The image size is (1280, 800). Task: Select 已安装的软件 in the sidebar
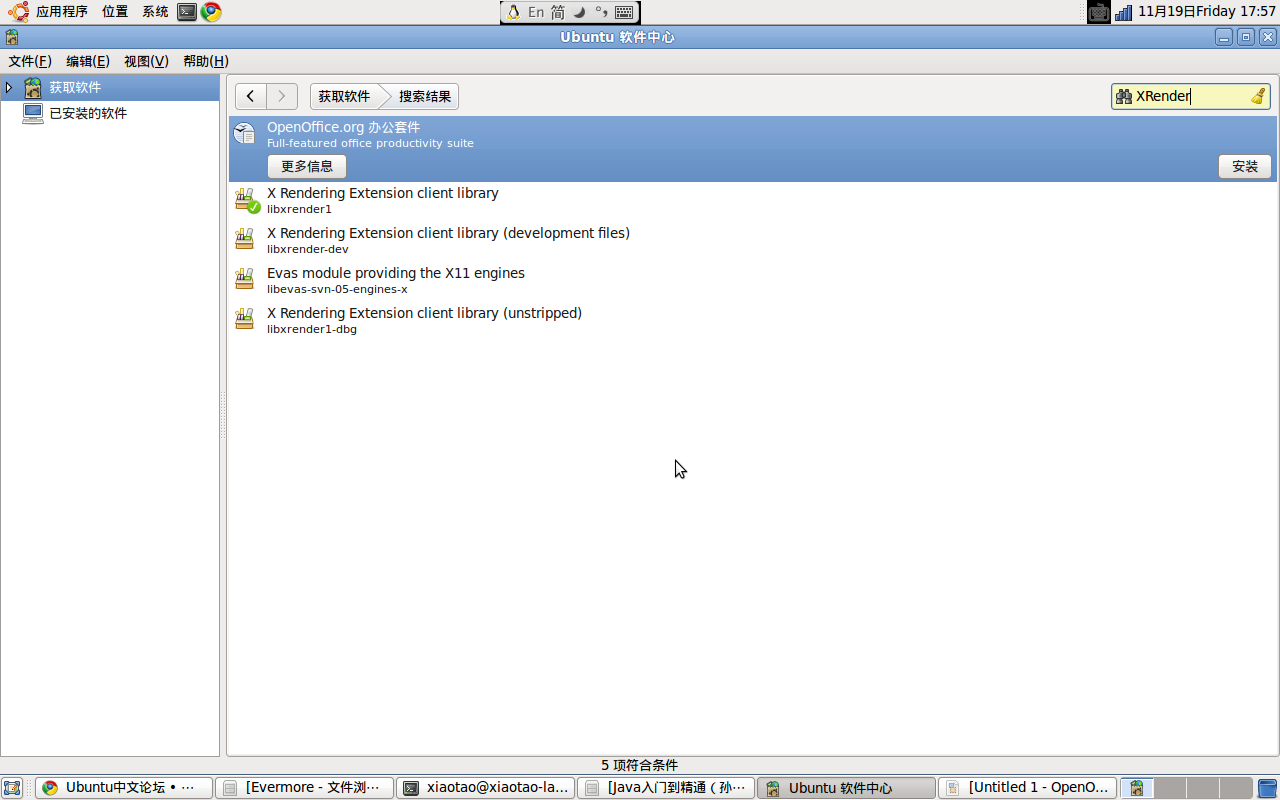(110, 113)
